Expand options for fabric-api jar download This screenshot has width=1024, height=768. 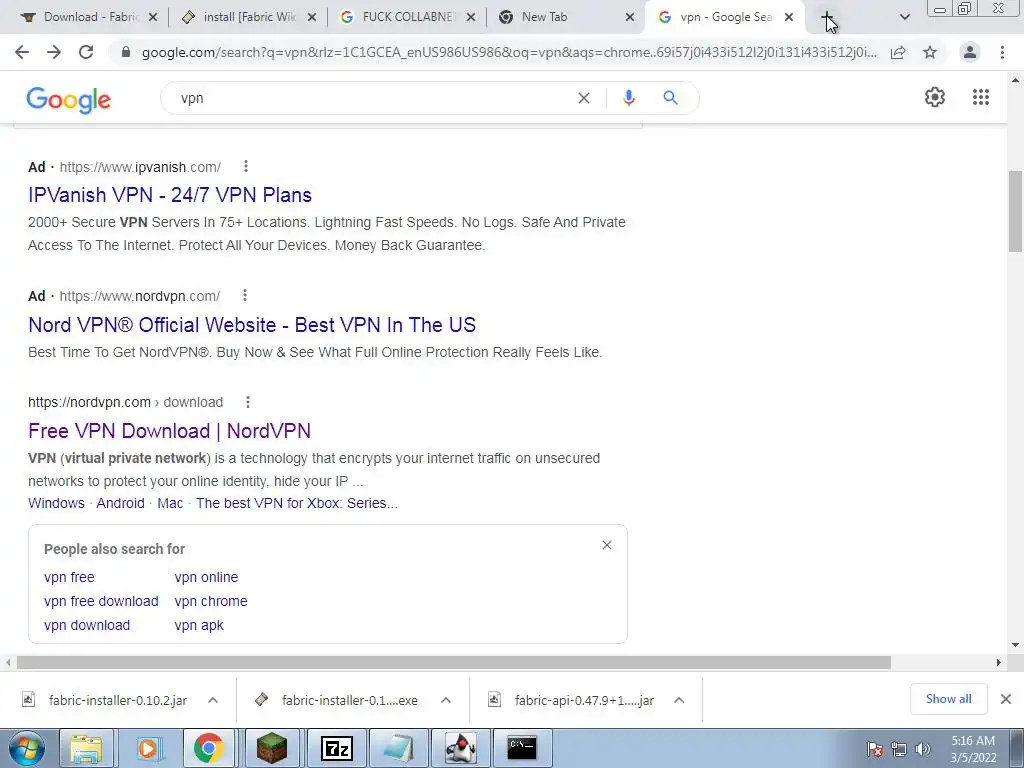coord(679,699)
